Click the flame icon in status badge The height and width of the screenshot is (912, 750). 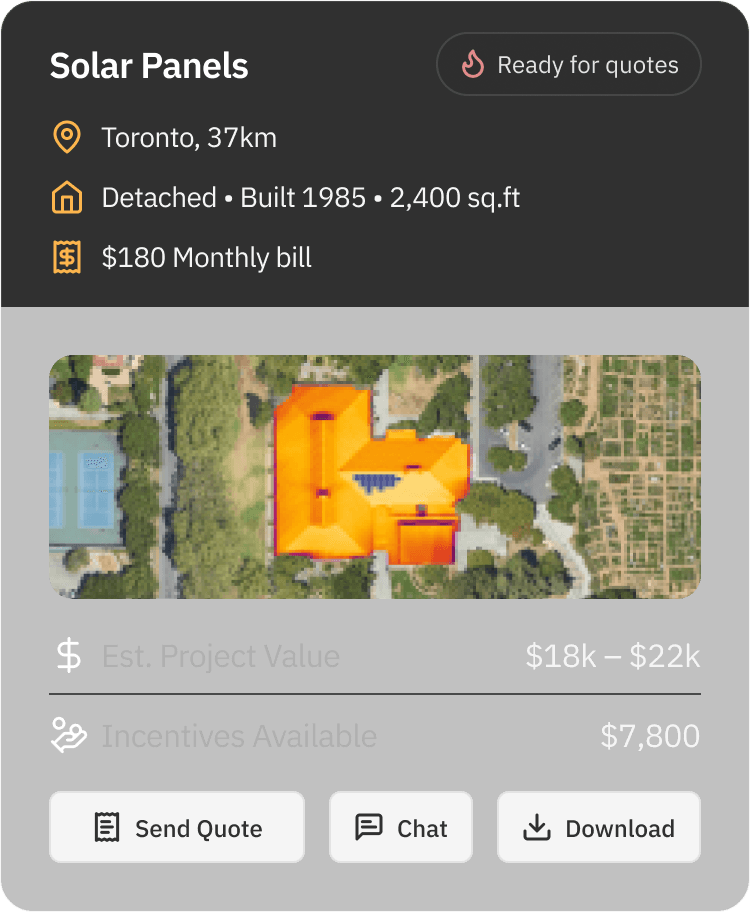(472, 66)
